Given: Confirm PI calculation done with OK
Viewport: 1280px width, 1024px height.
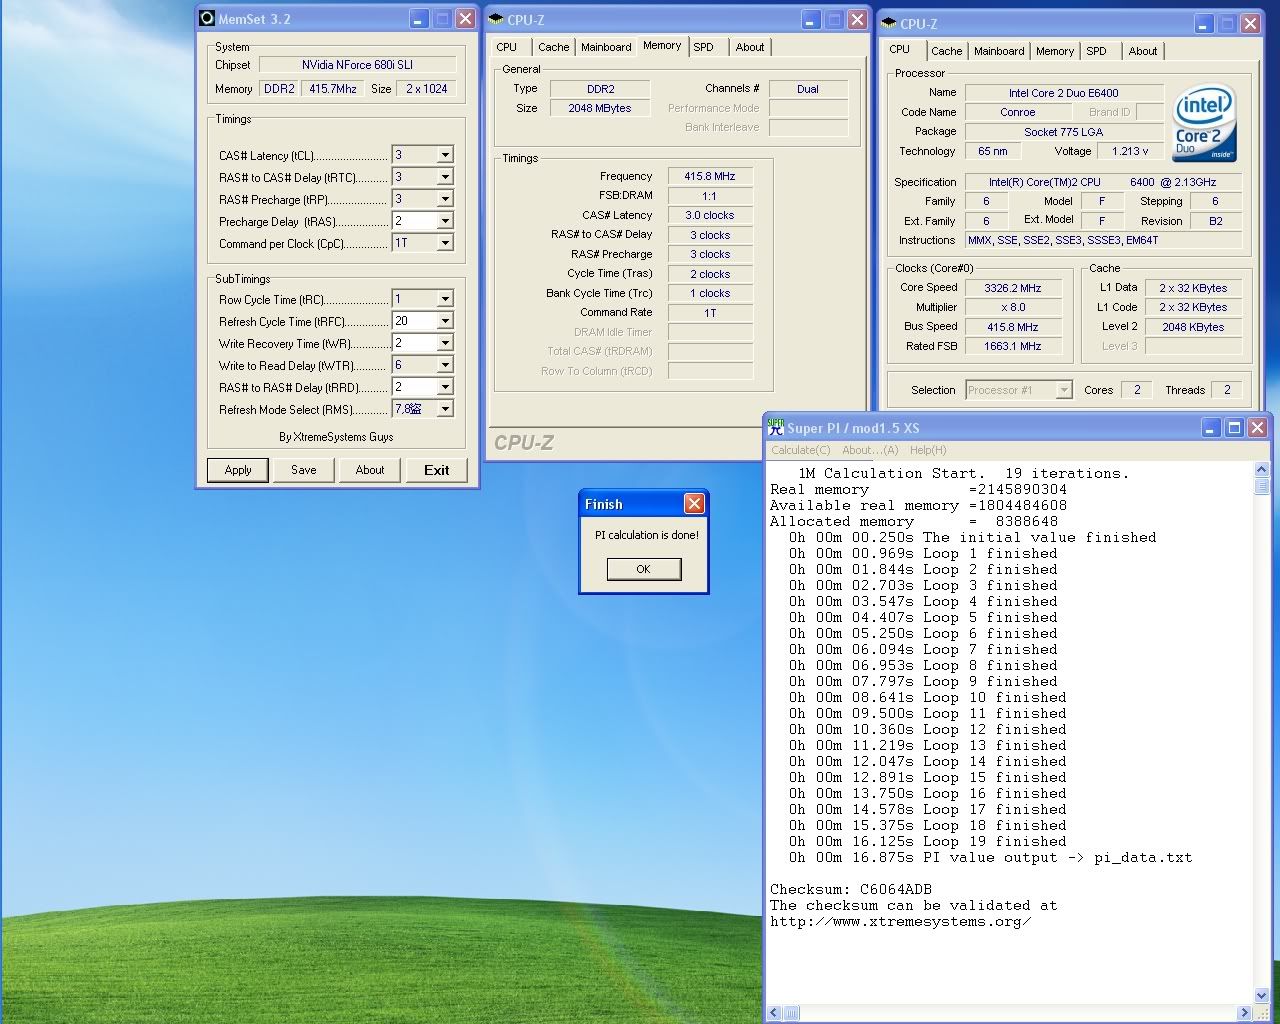Looking at the screenshot, I should pyautogui.click(x=643, y=569).
